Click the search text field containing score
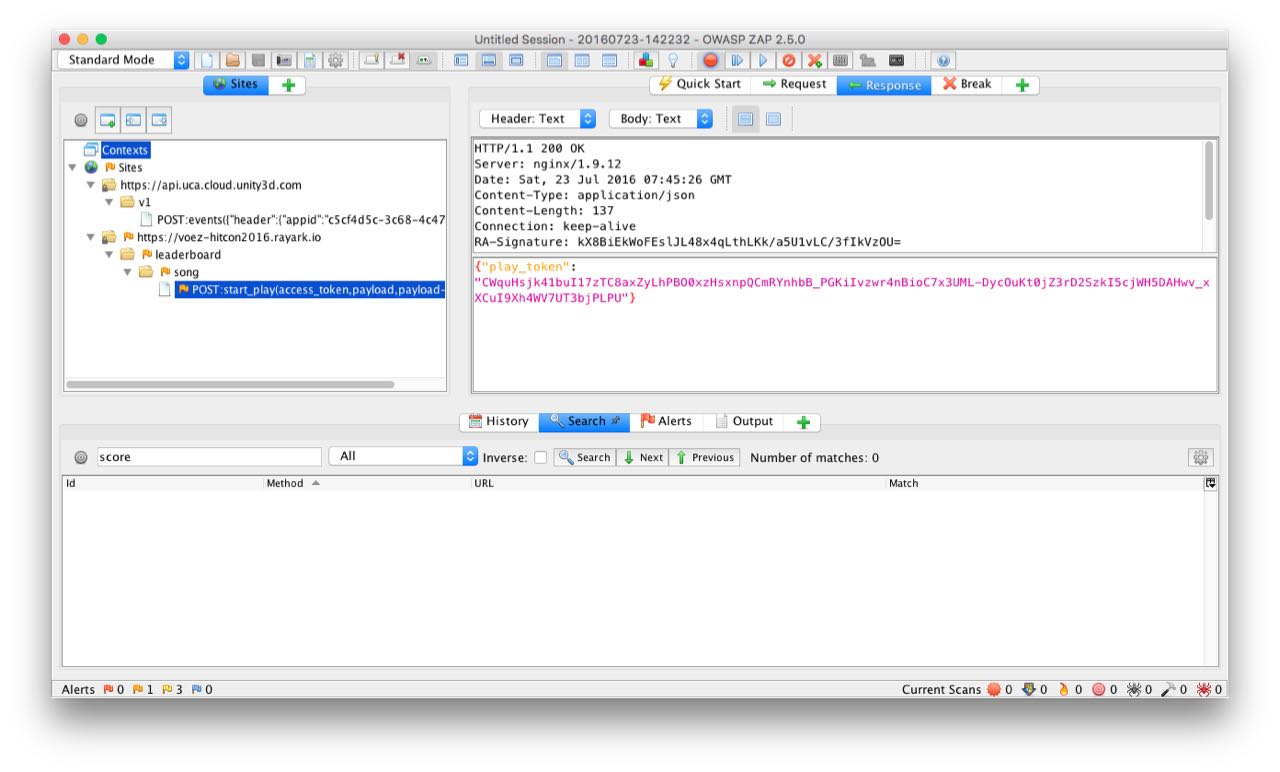The image size is (1280, 772). [195, 457]
